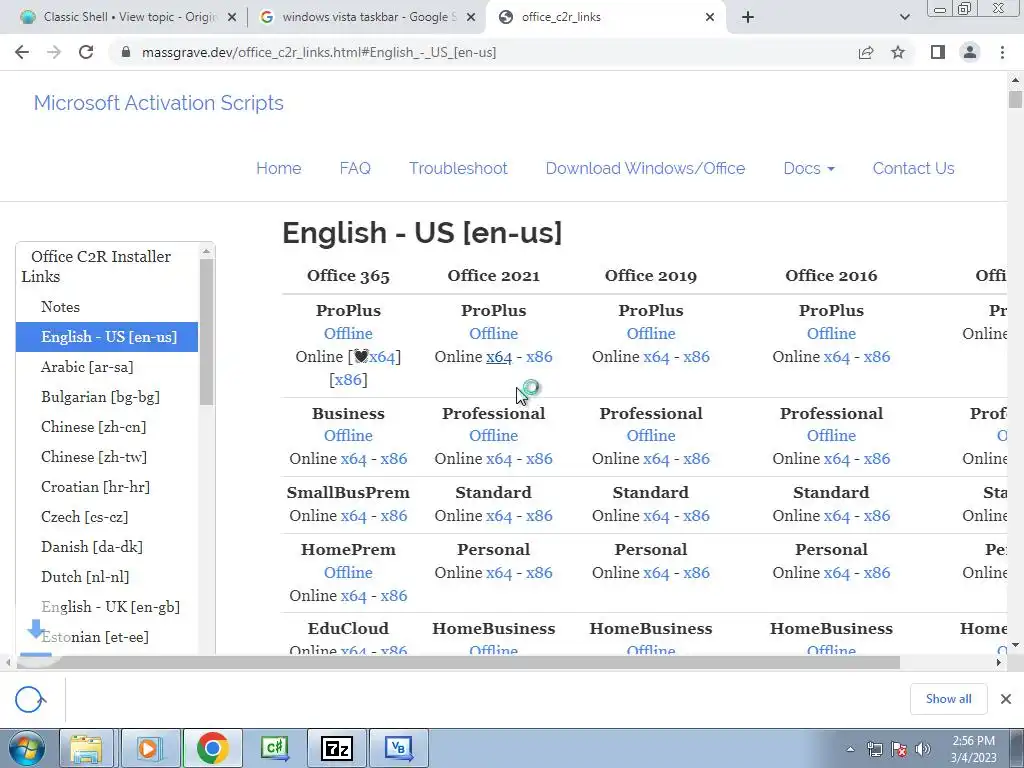Viewport: 1024px width, 768px height.
Task: Open the Windows Start orb
Action: point(27,748)
